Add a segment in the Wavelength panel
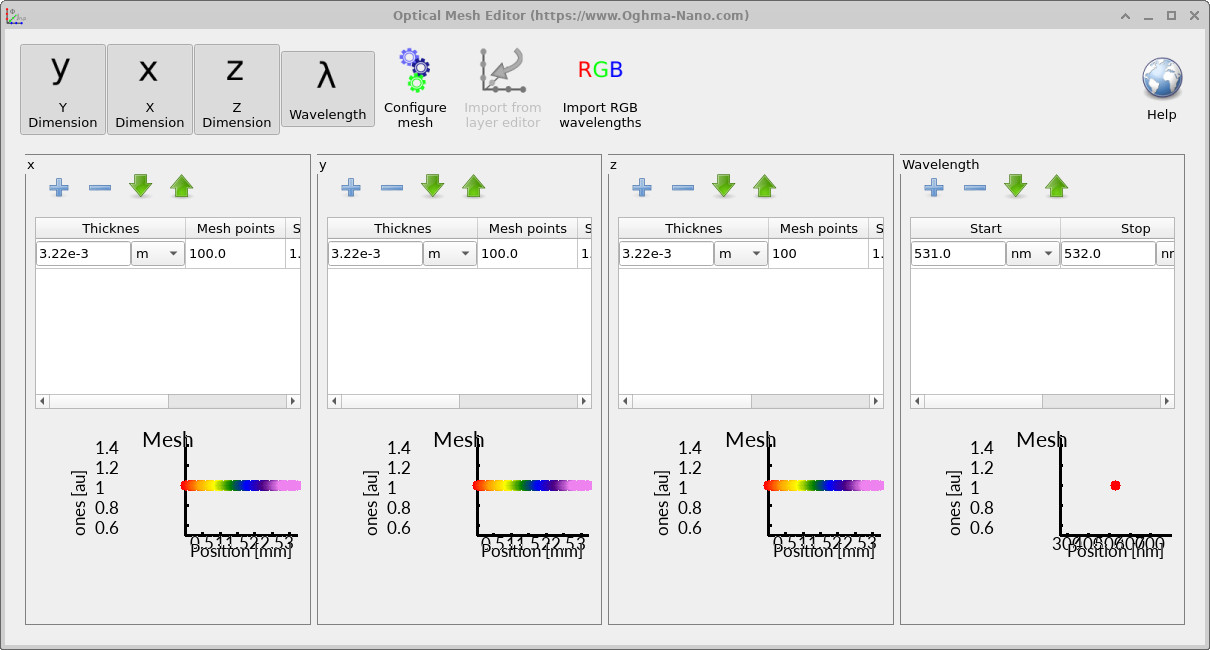Screen dimensions: 1210x650 (933, 186)
